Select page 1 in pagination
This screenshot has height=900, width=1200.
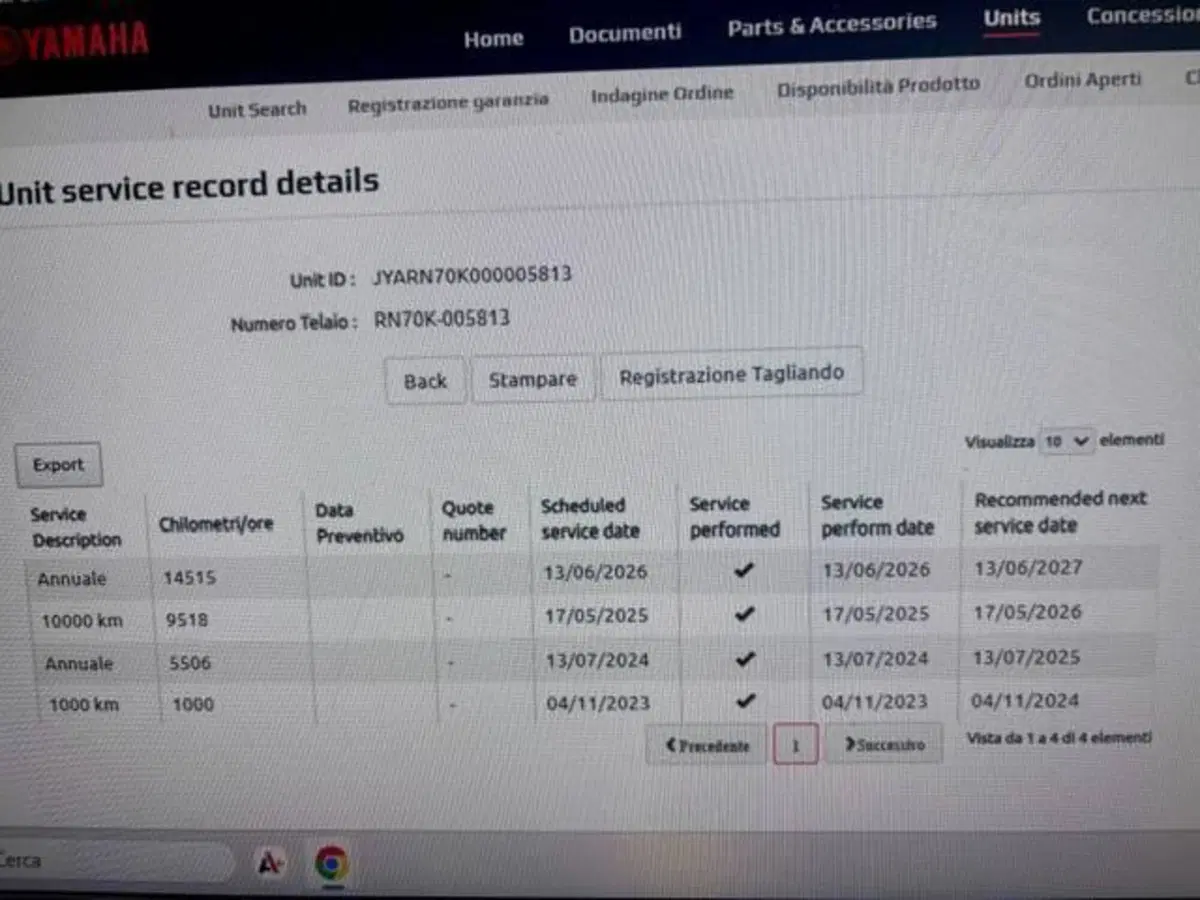click(796, 745)
